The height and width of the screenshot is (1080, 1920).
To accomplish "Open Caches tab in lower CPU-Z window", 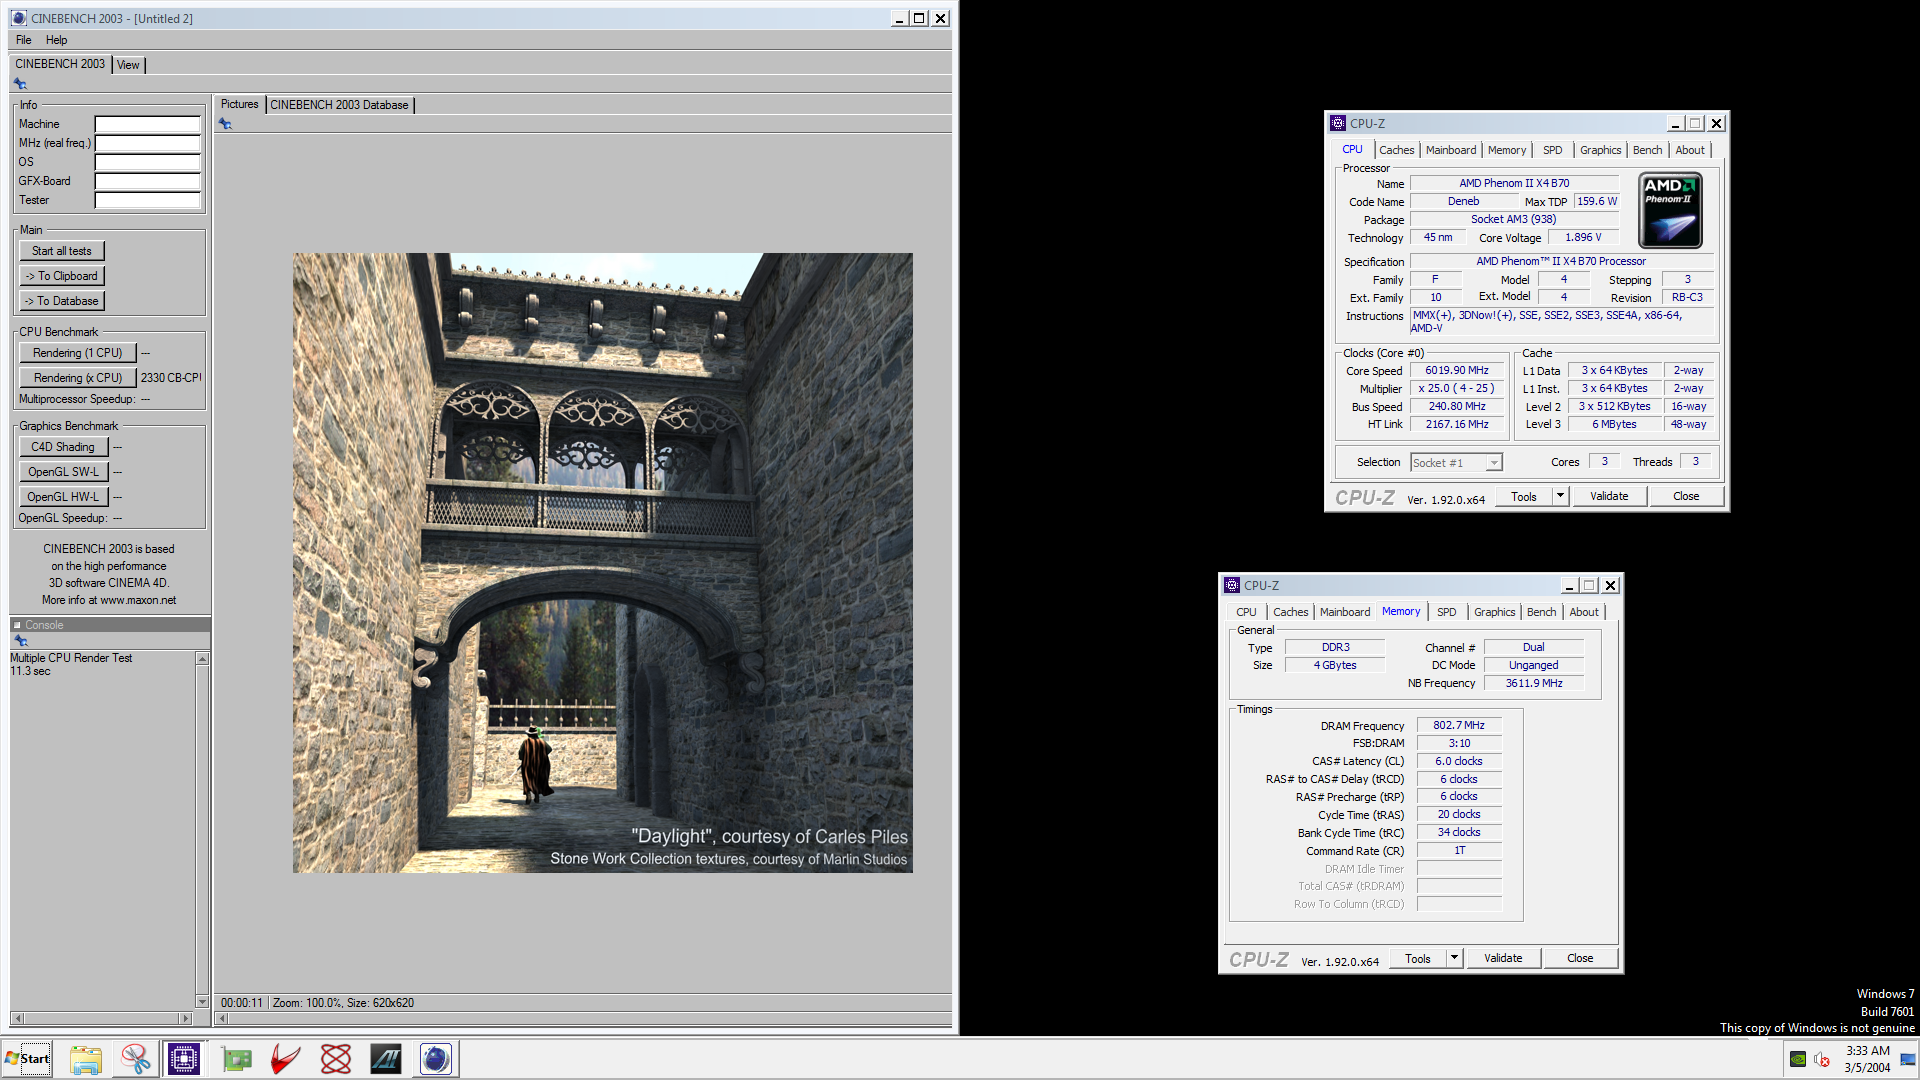I will [1291, 612].
